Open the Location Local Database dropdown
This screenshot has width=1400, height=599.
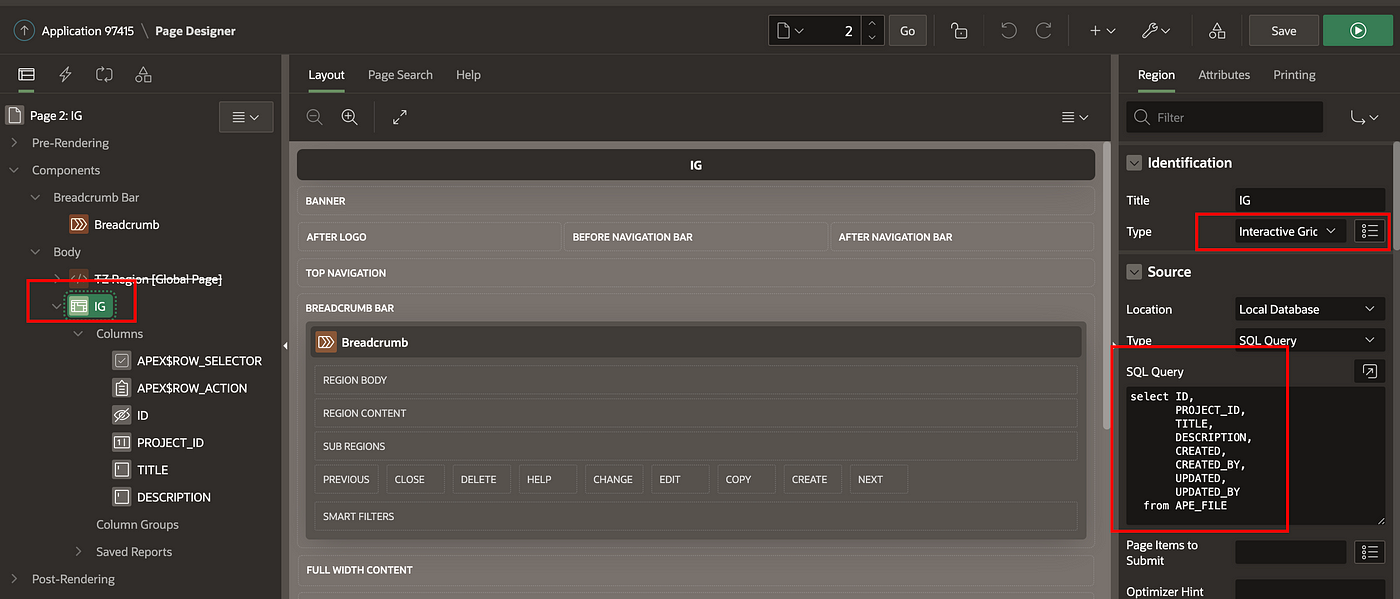pos(1309,309)
